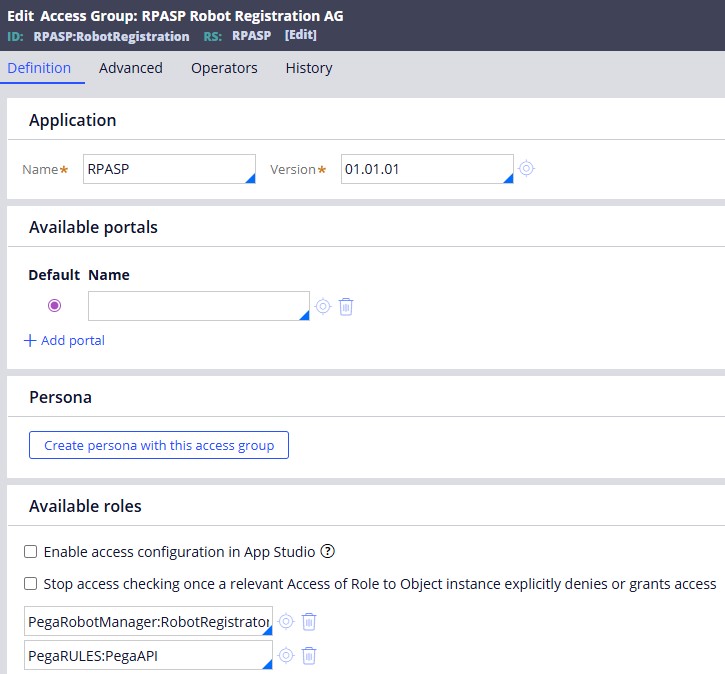Open the PegaRobotManager:RobotRegistrator role rule

pos(286,622)
